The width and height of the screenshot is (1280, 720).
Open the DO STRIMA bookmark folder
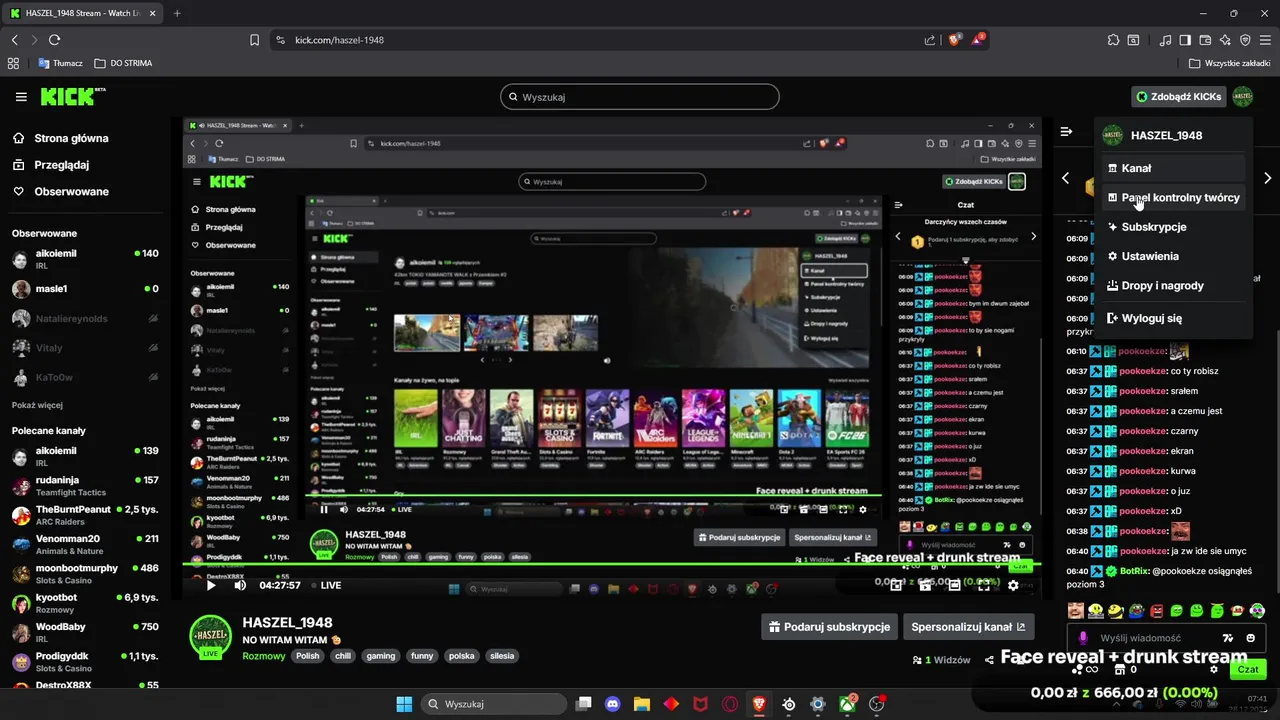point(123,63)
